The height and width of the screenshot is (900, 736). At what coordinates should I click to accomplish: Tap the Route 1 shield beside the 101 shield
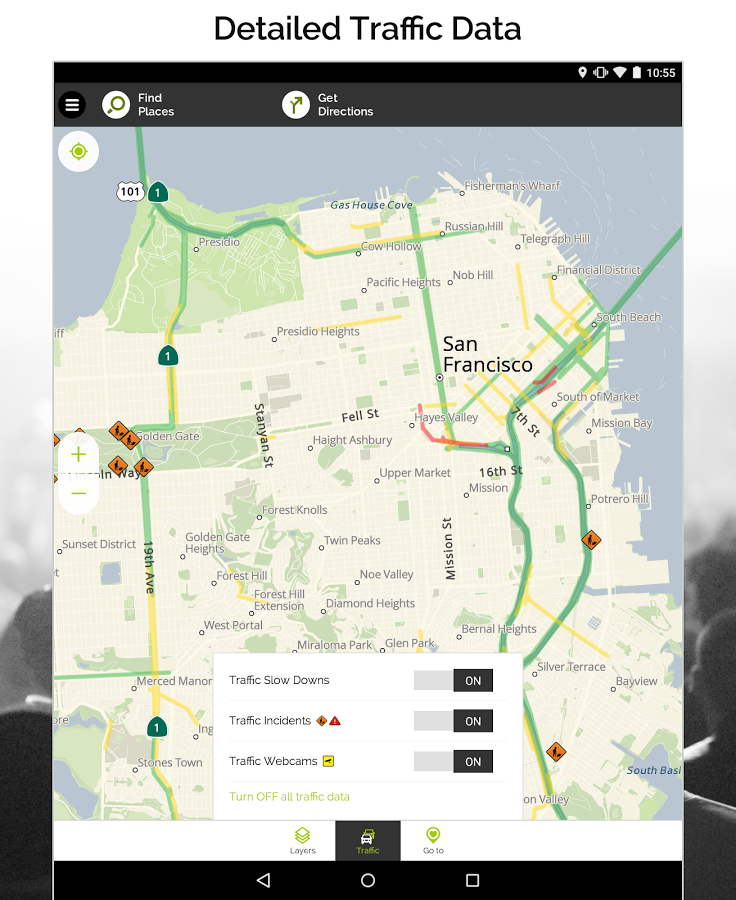(x=158, y=192)
